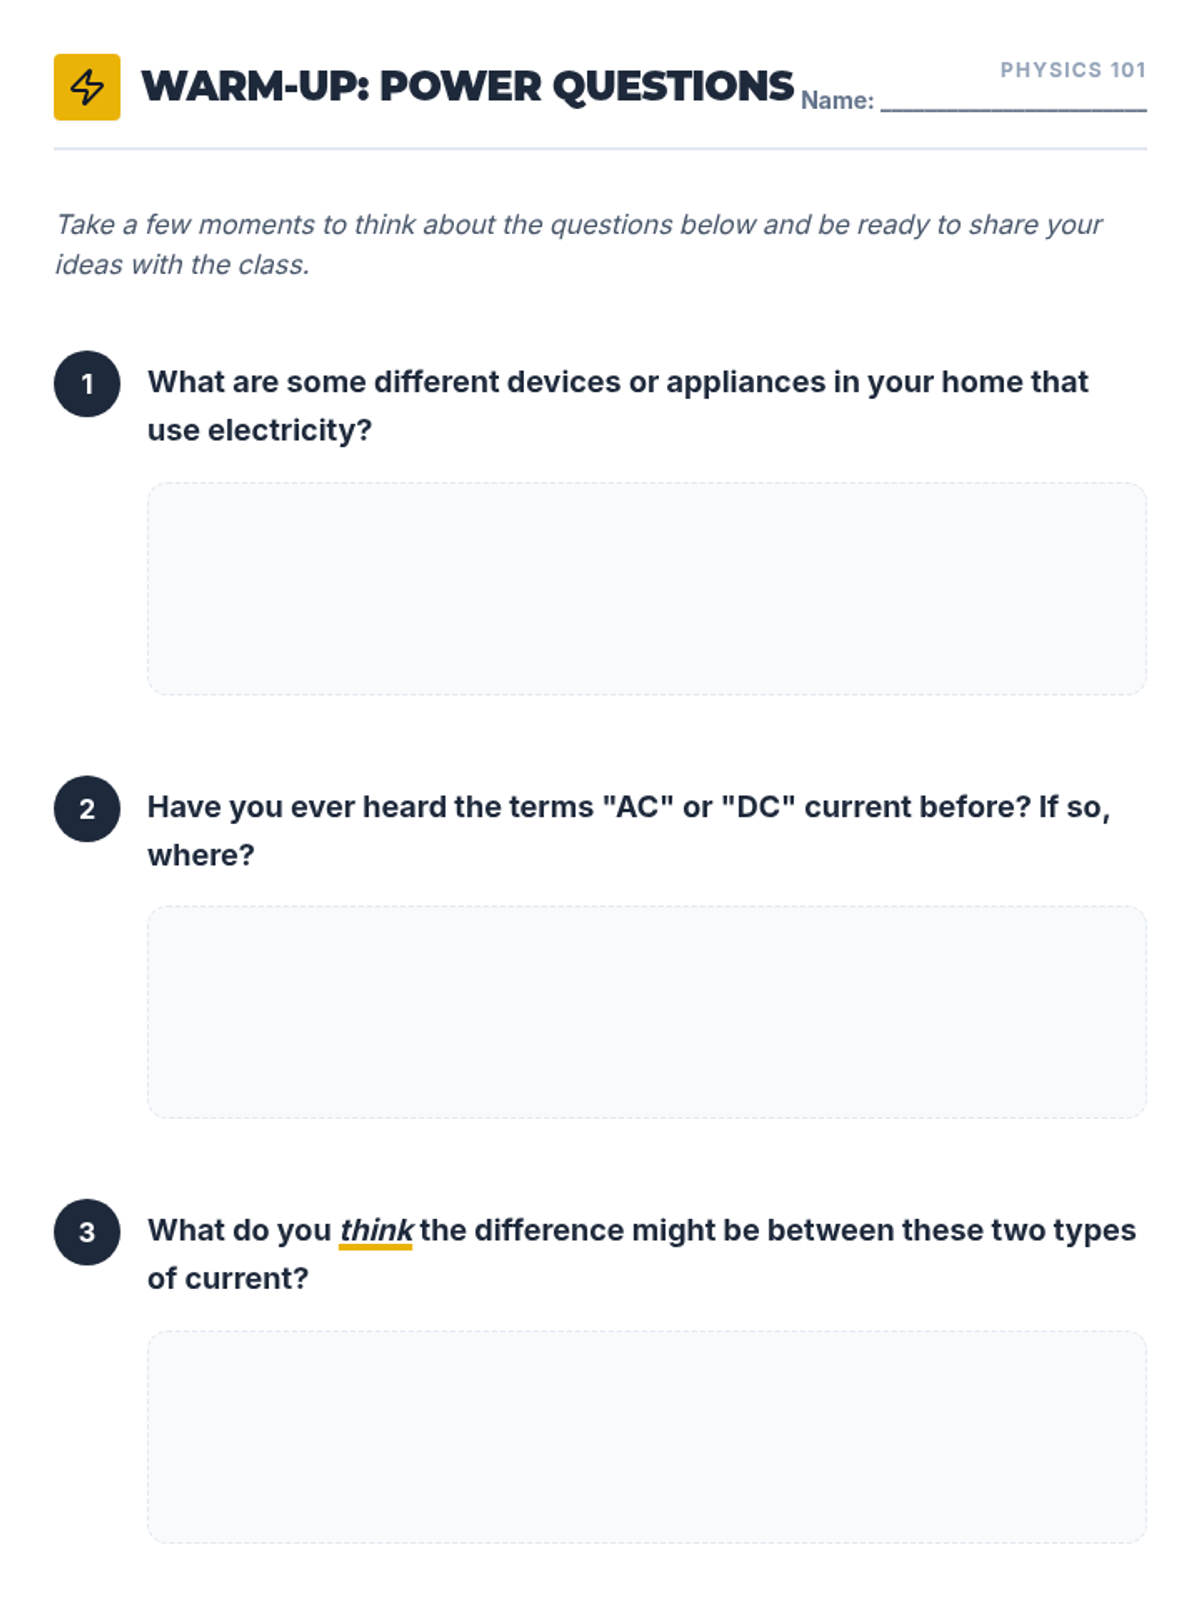Image resolution: width=1200 pixels, height=1600 pixels.
Task: Click the word "where?" in question 2
Action: coord(201,856)
